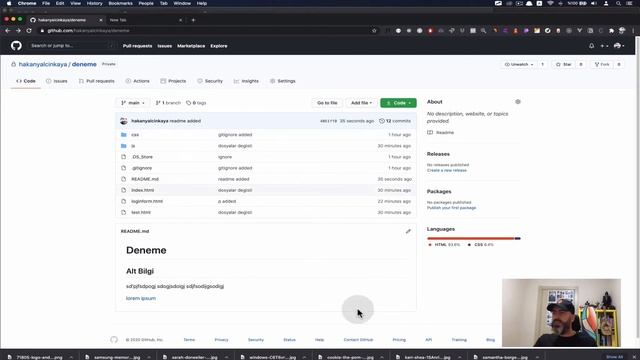The height and width of the screenshot is (360, 640).
Task: Open the .gitignore file
Action: pyautogui.click(x=142, y=168)
